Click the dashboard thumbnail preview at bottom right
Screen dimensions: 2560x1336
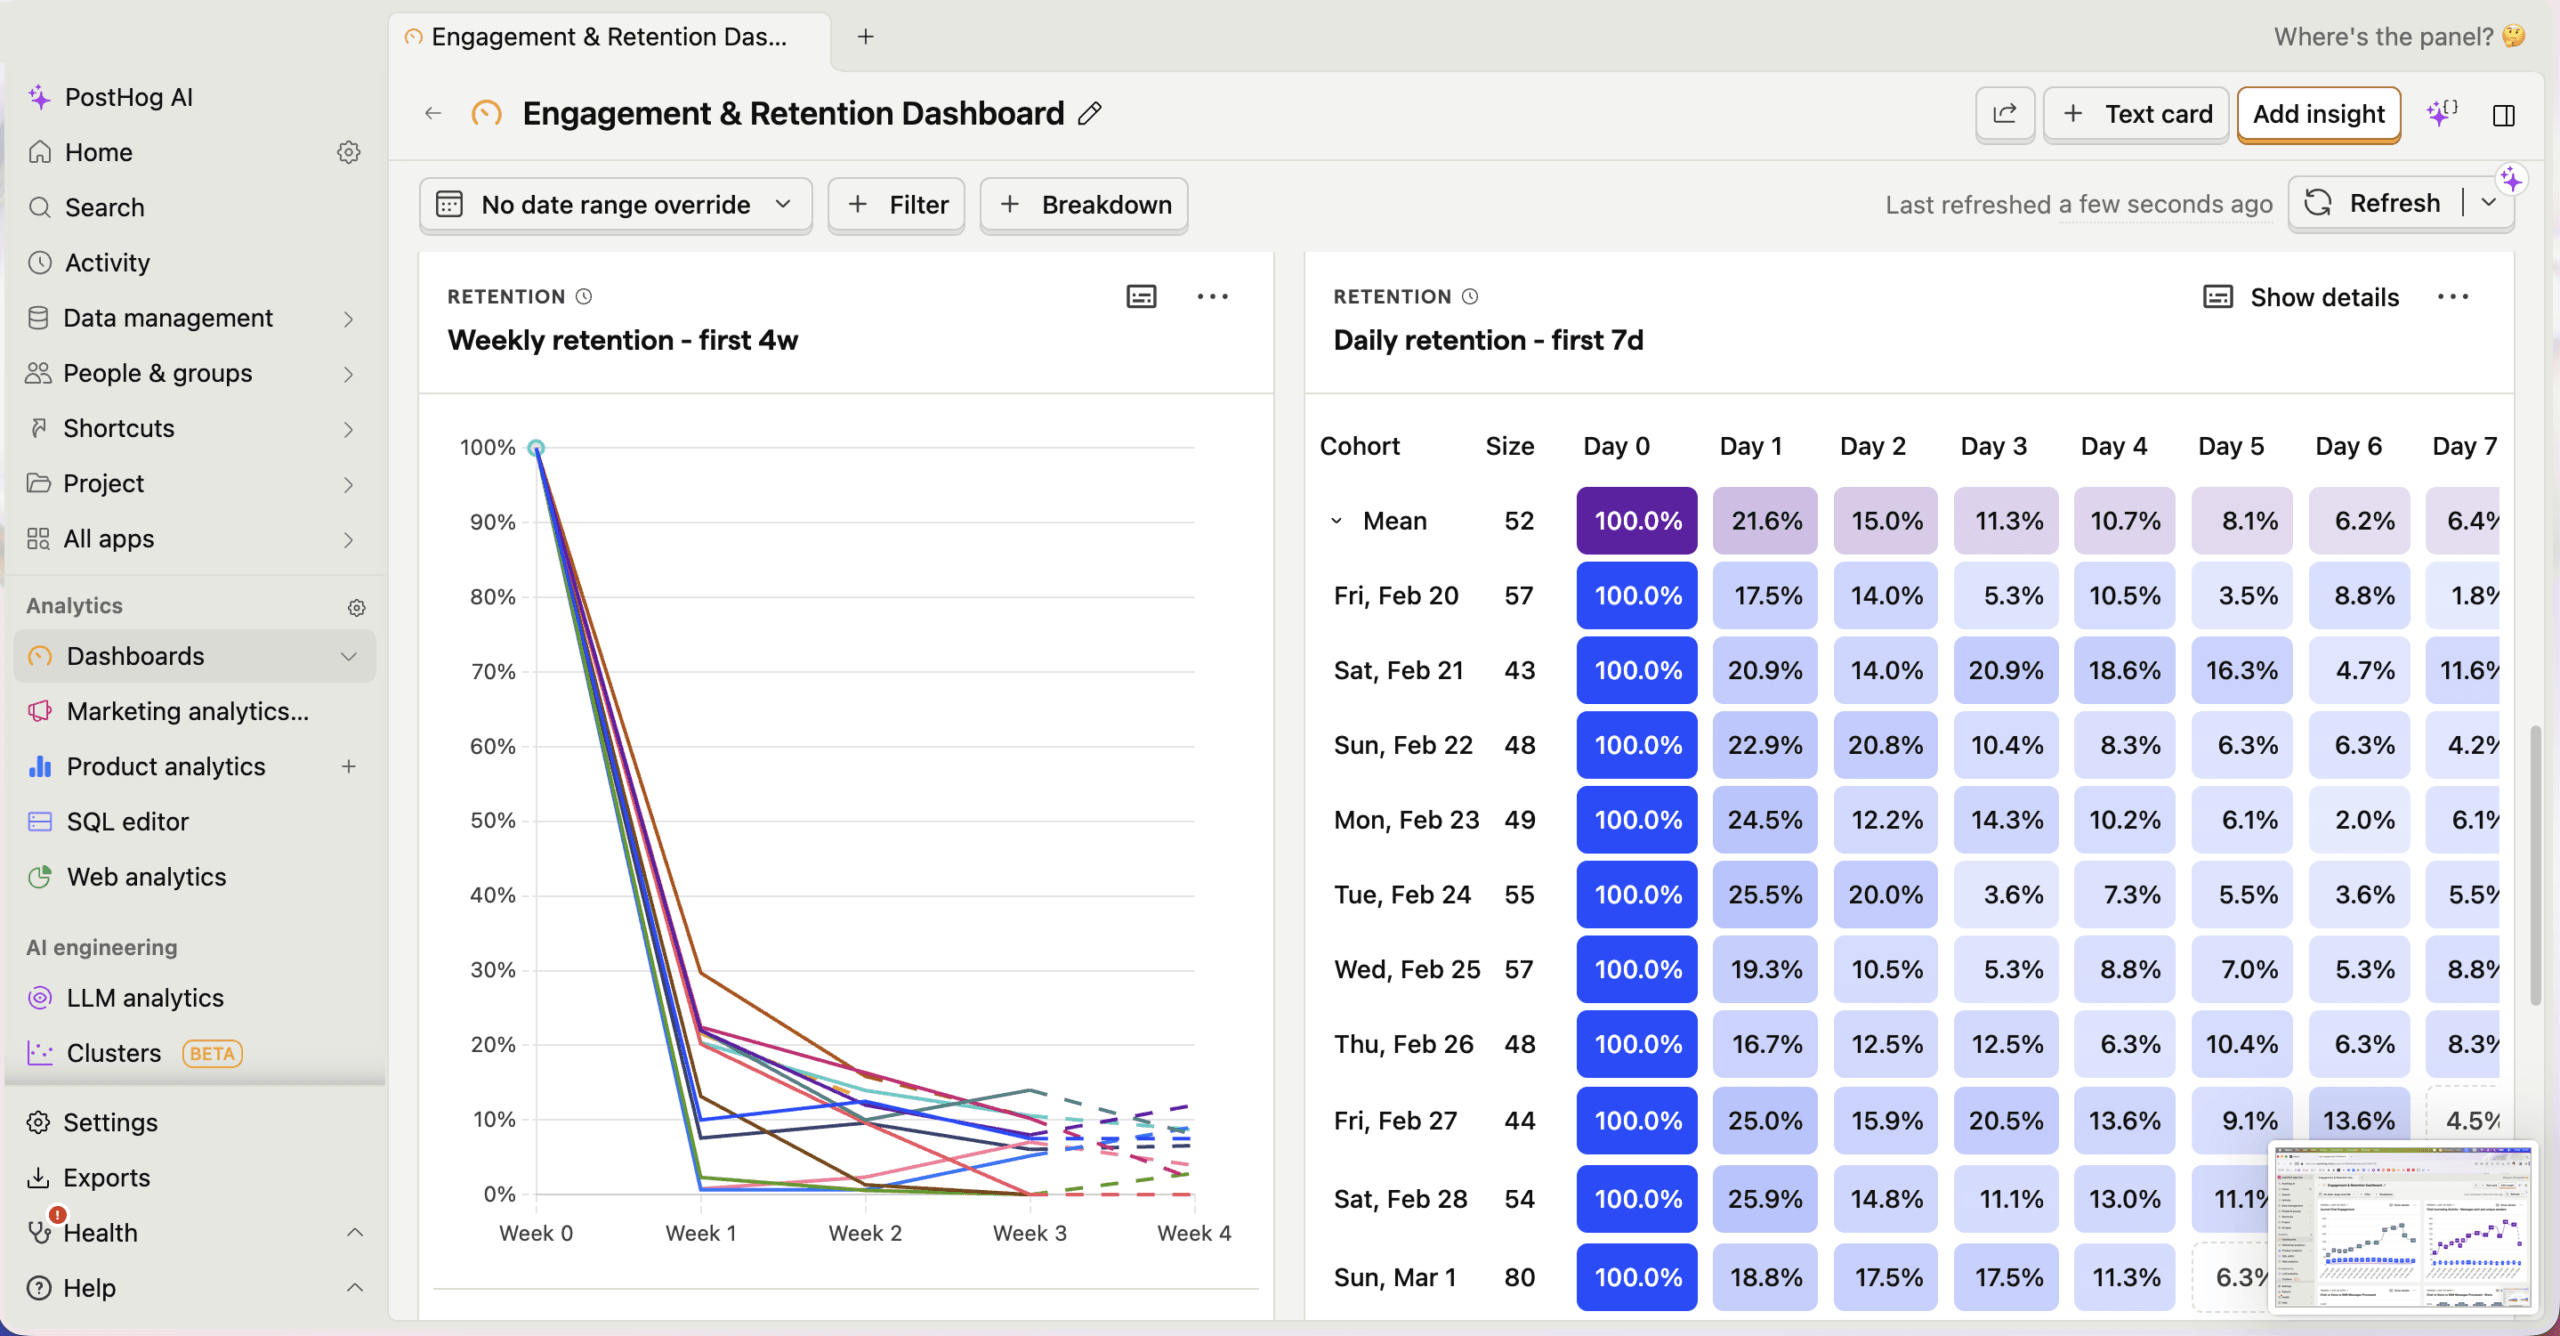point(2402,1226)
